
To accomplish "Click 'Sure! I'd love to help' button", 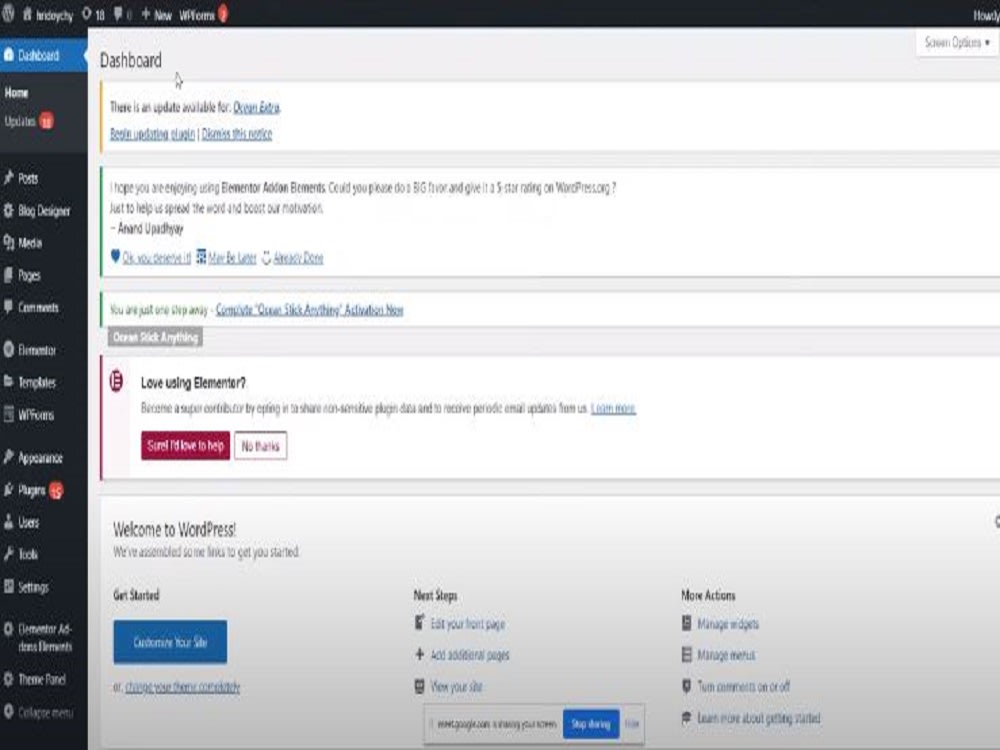I will tap(186, 445).
